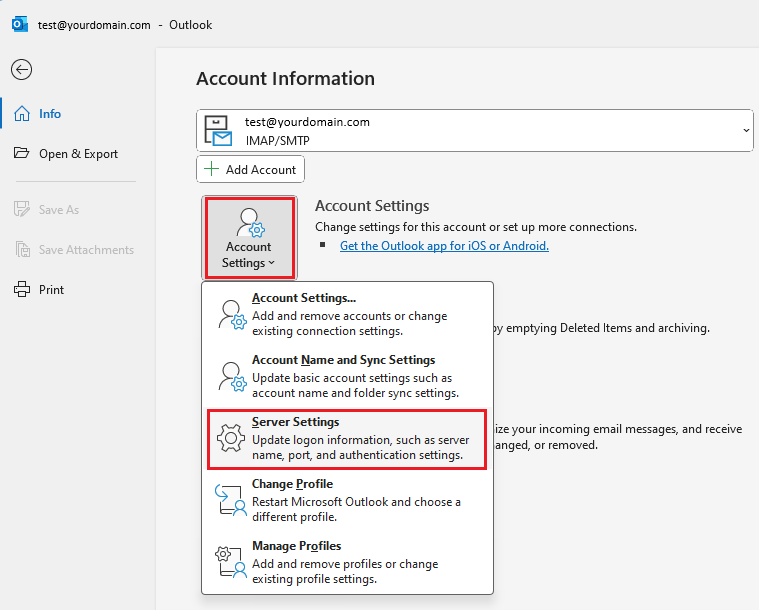Click the Change Profile icon

coord(231,500)
